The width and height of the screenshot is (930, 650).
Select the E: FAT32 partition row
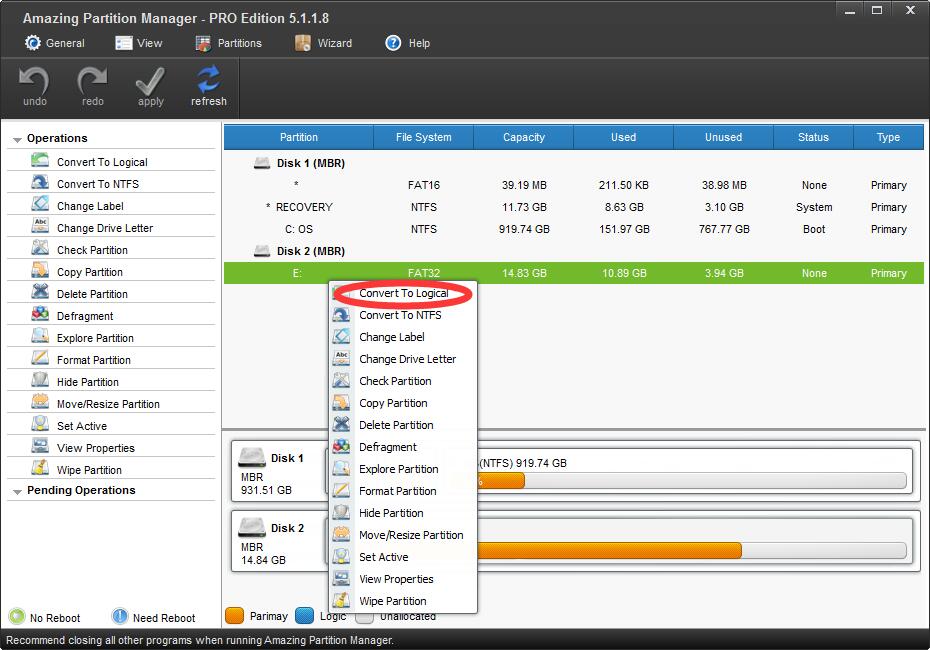[x=574, y=273]
